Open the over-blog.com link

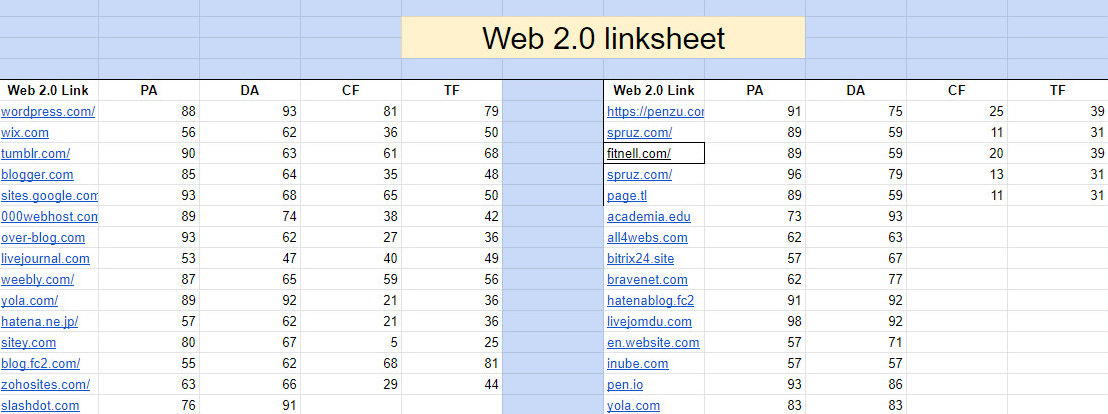click(43, 237)
